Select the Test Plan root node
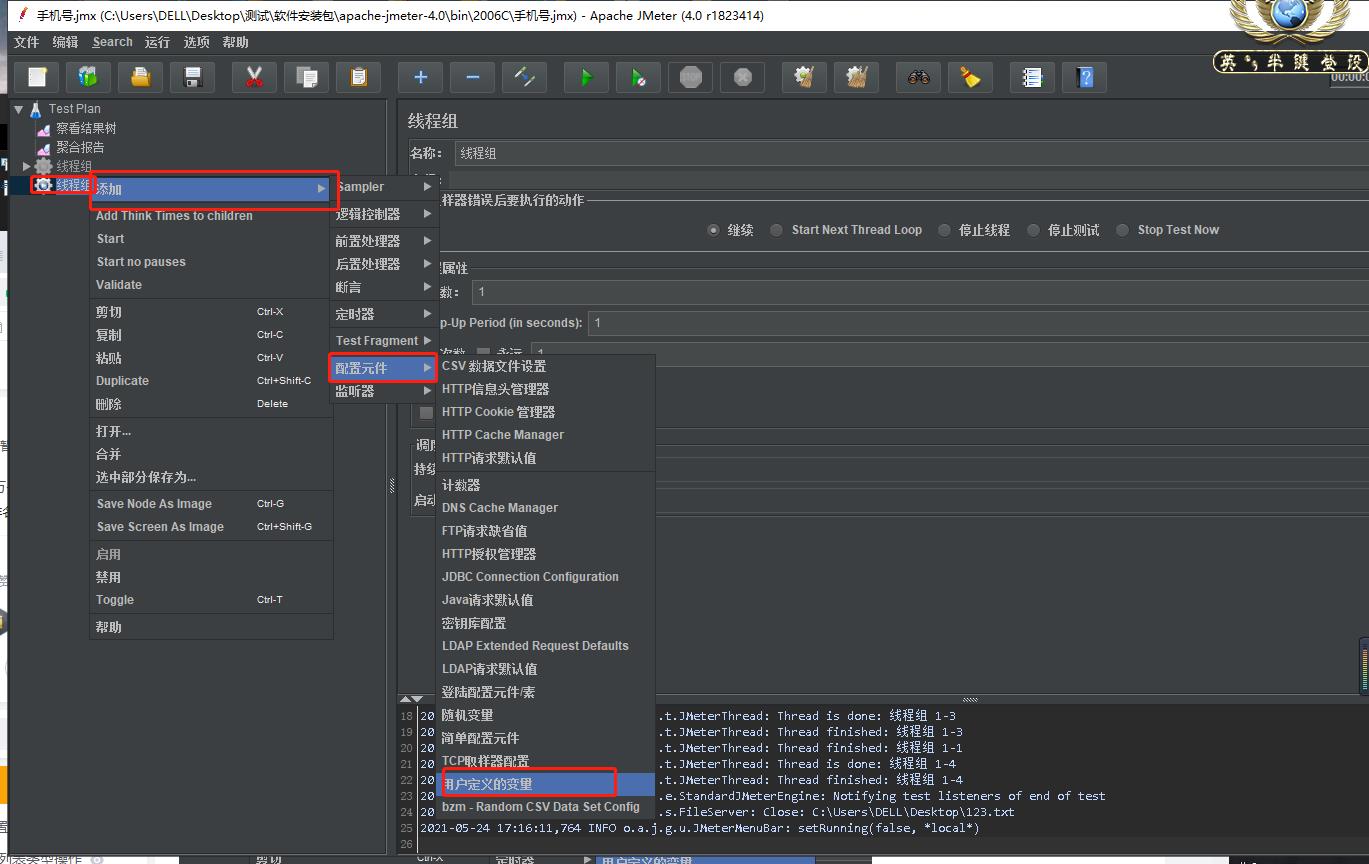The image size is (1369, 864). tap(75, 109)
